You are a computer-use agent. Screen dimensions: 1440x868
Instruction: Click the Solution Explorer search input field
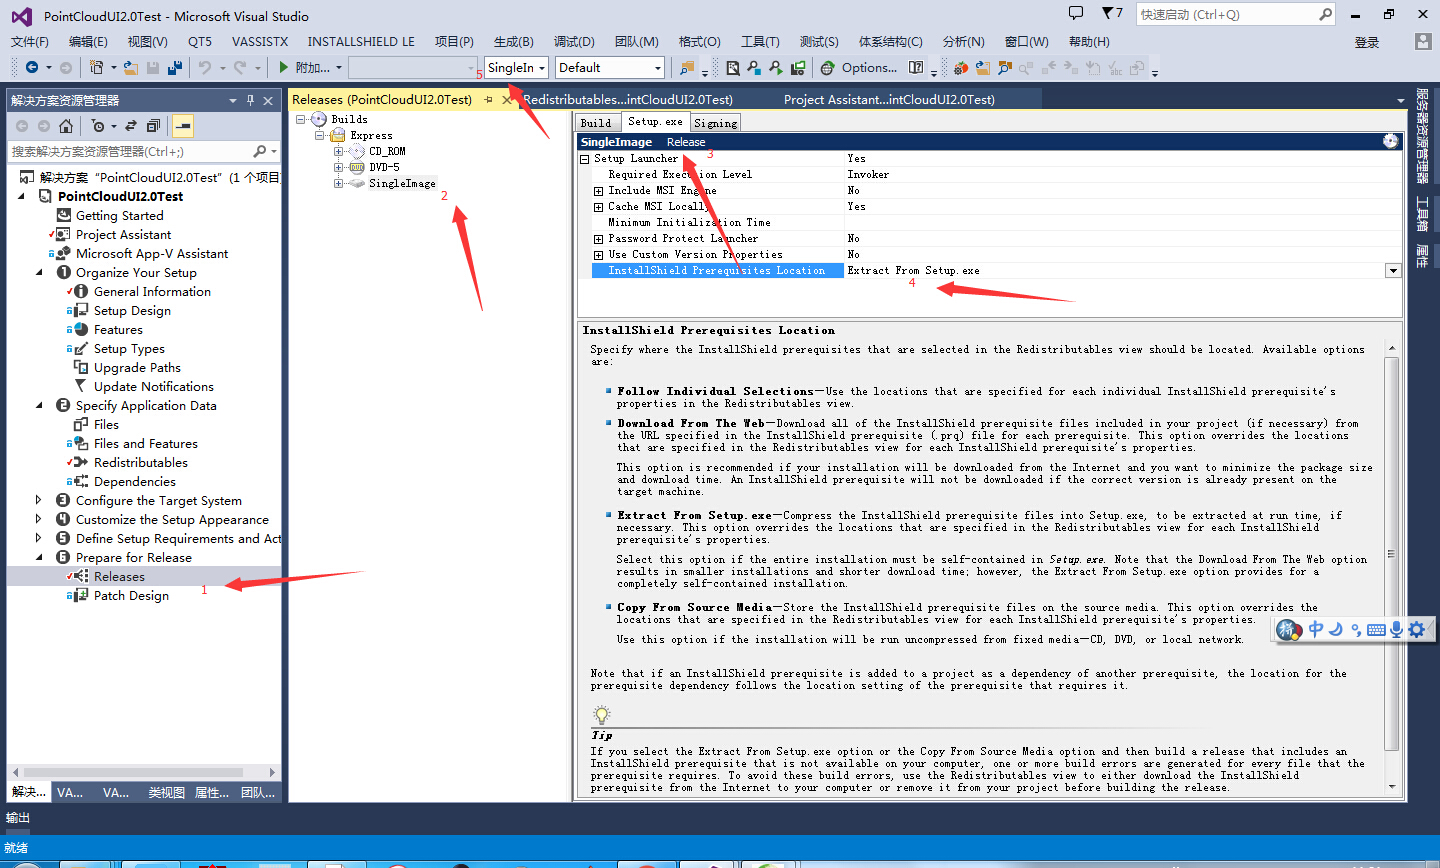pos(130,151)
